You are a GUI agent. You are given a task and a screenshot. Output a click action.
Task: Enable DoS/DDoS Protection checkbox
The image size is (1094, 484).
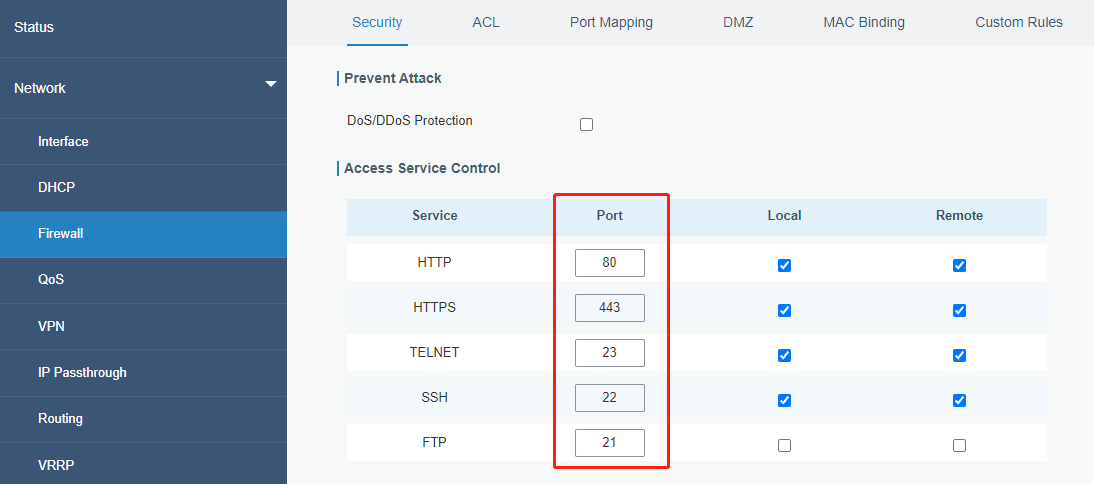point(586,125)
